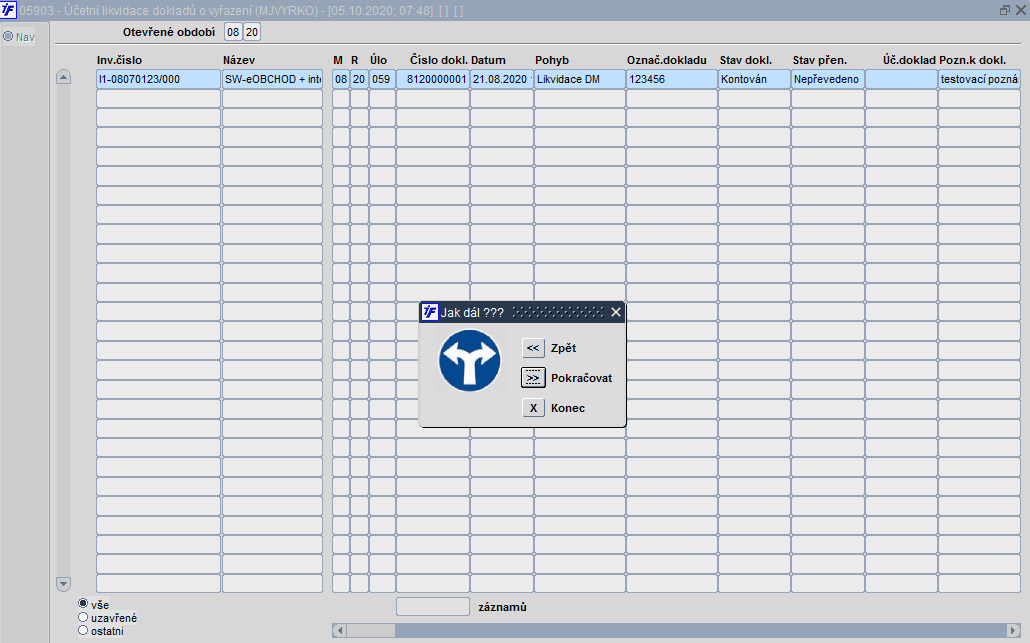Click the Pohyb cell Likvidace DM
Viewport: 1030px width, 643px height.
coord(579,79)
